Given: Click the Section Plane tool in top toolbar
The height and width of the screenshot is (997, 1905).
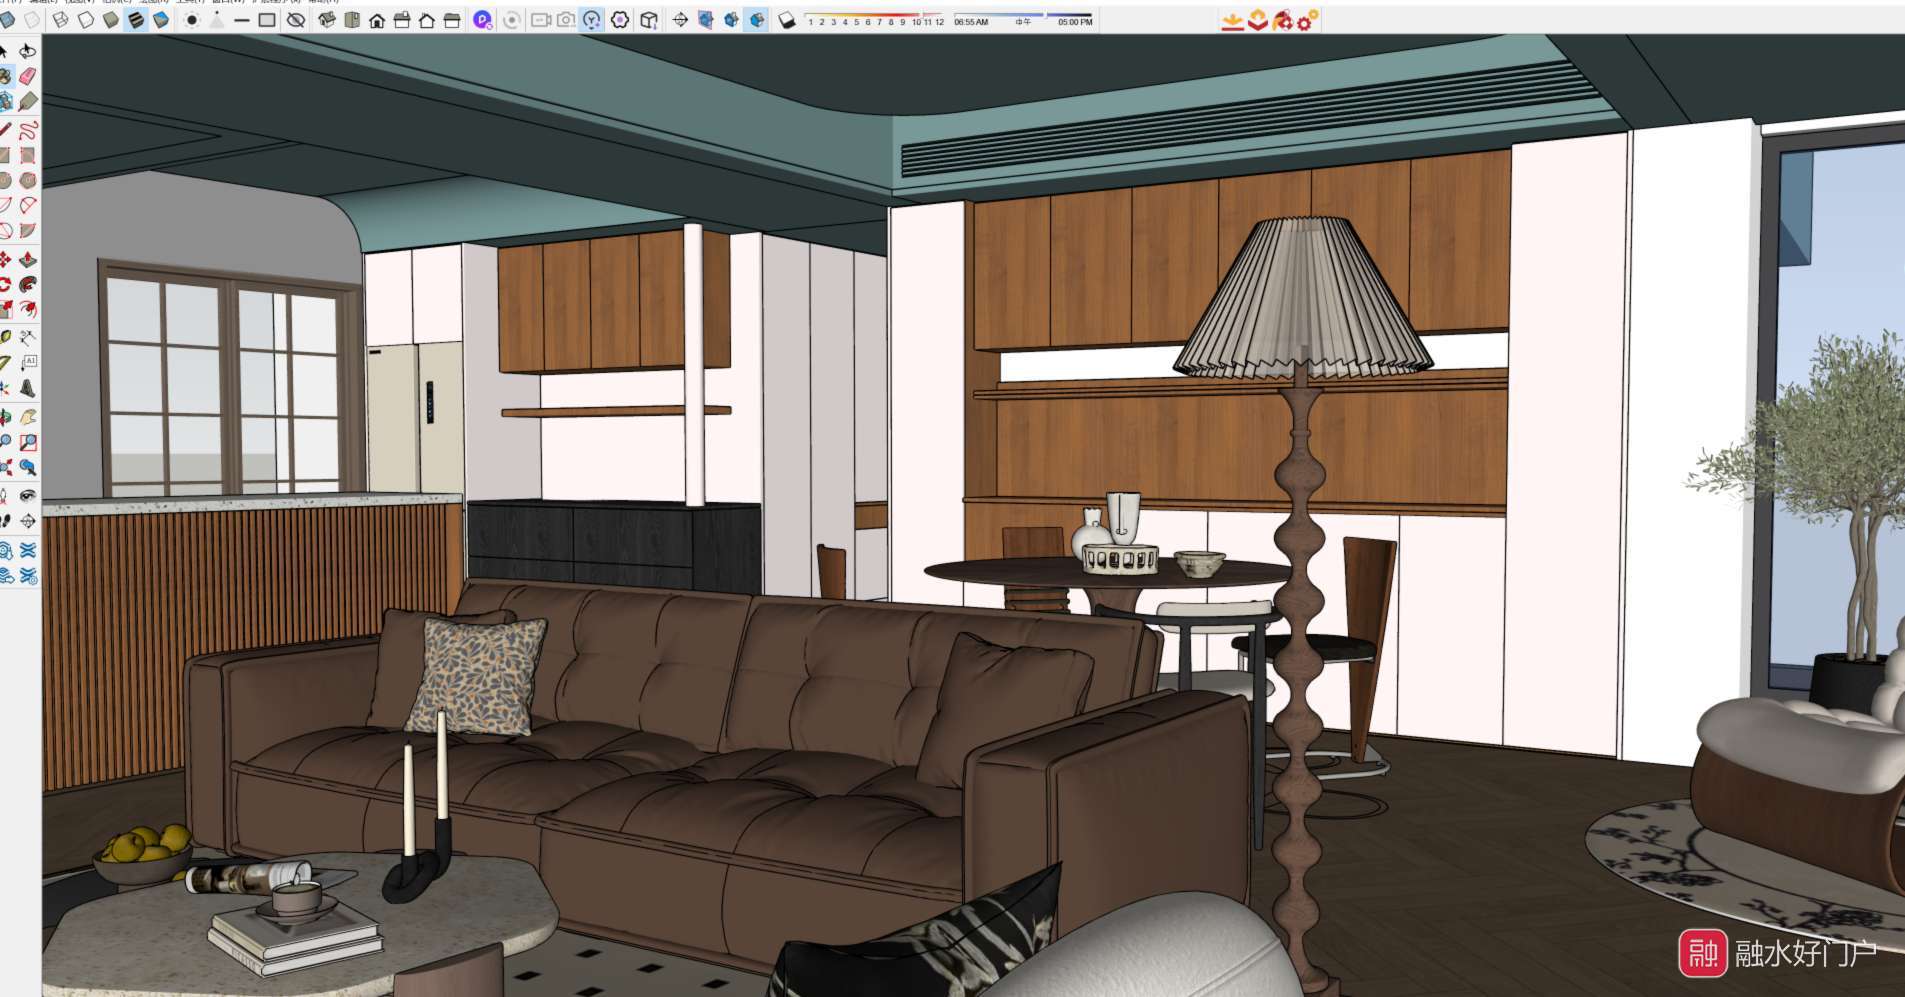Looking at the screenshot, I should [x=680, y=20].
